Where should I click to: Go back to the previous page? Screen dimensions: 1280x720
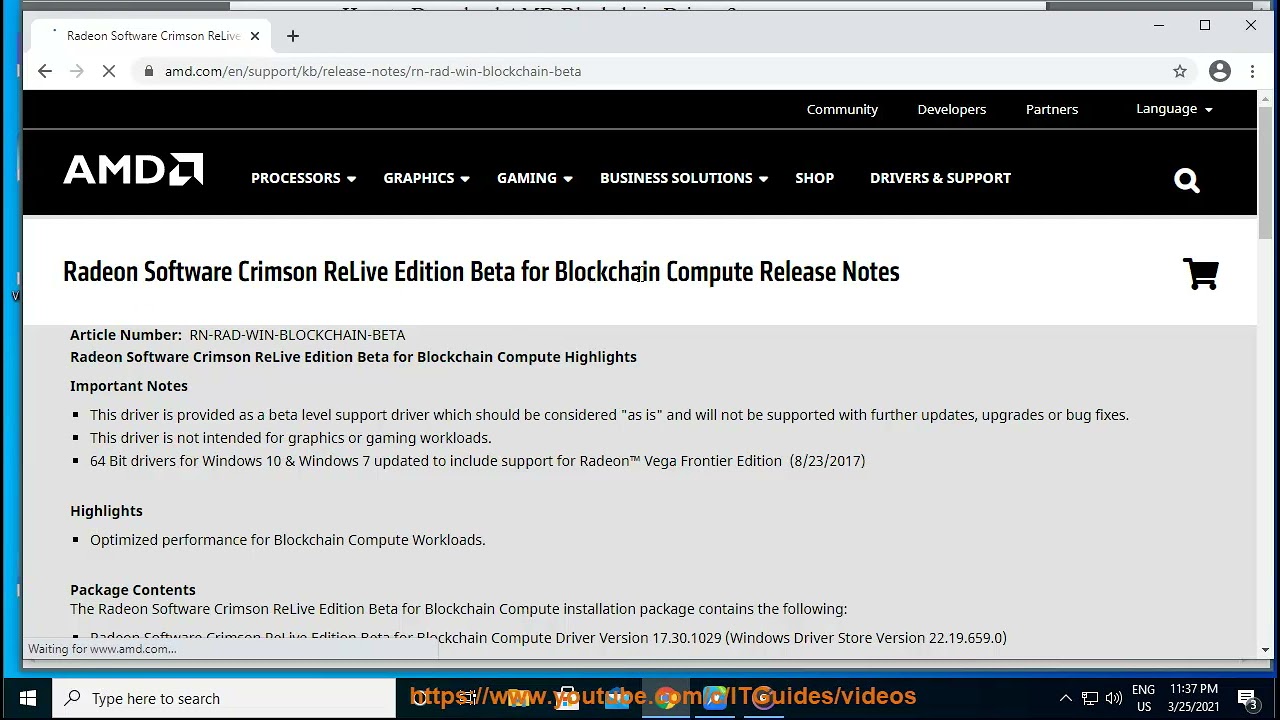tap(45, 71)
